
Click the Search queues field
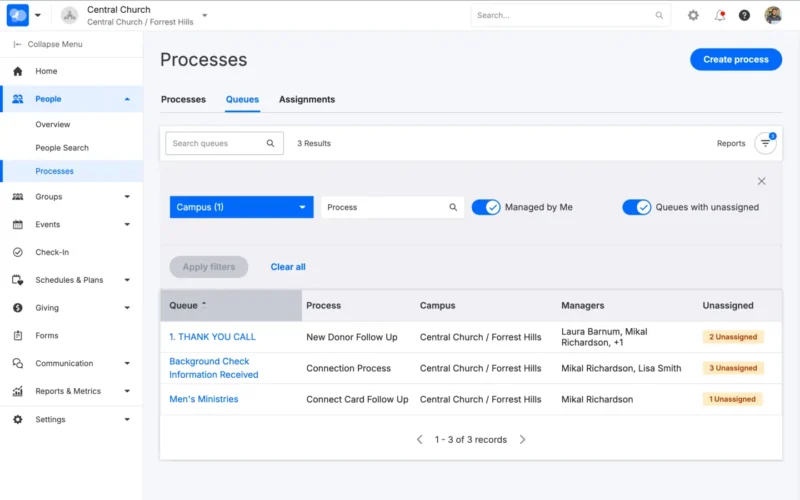[x=224, y=143]
